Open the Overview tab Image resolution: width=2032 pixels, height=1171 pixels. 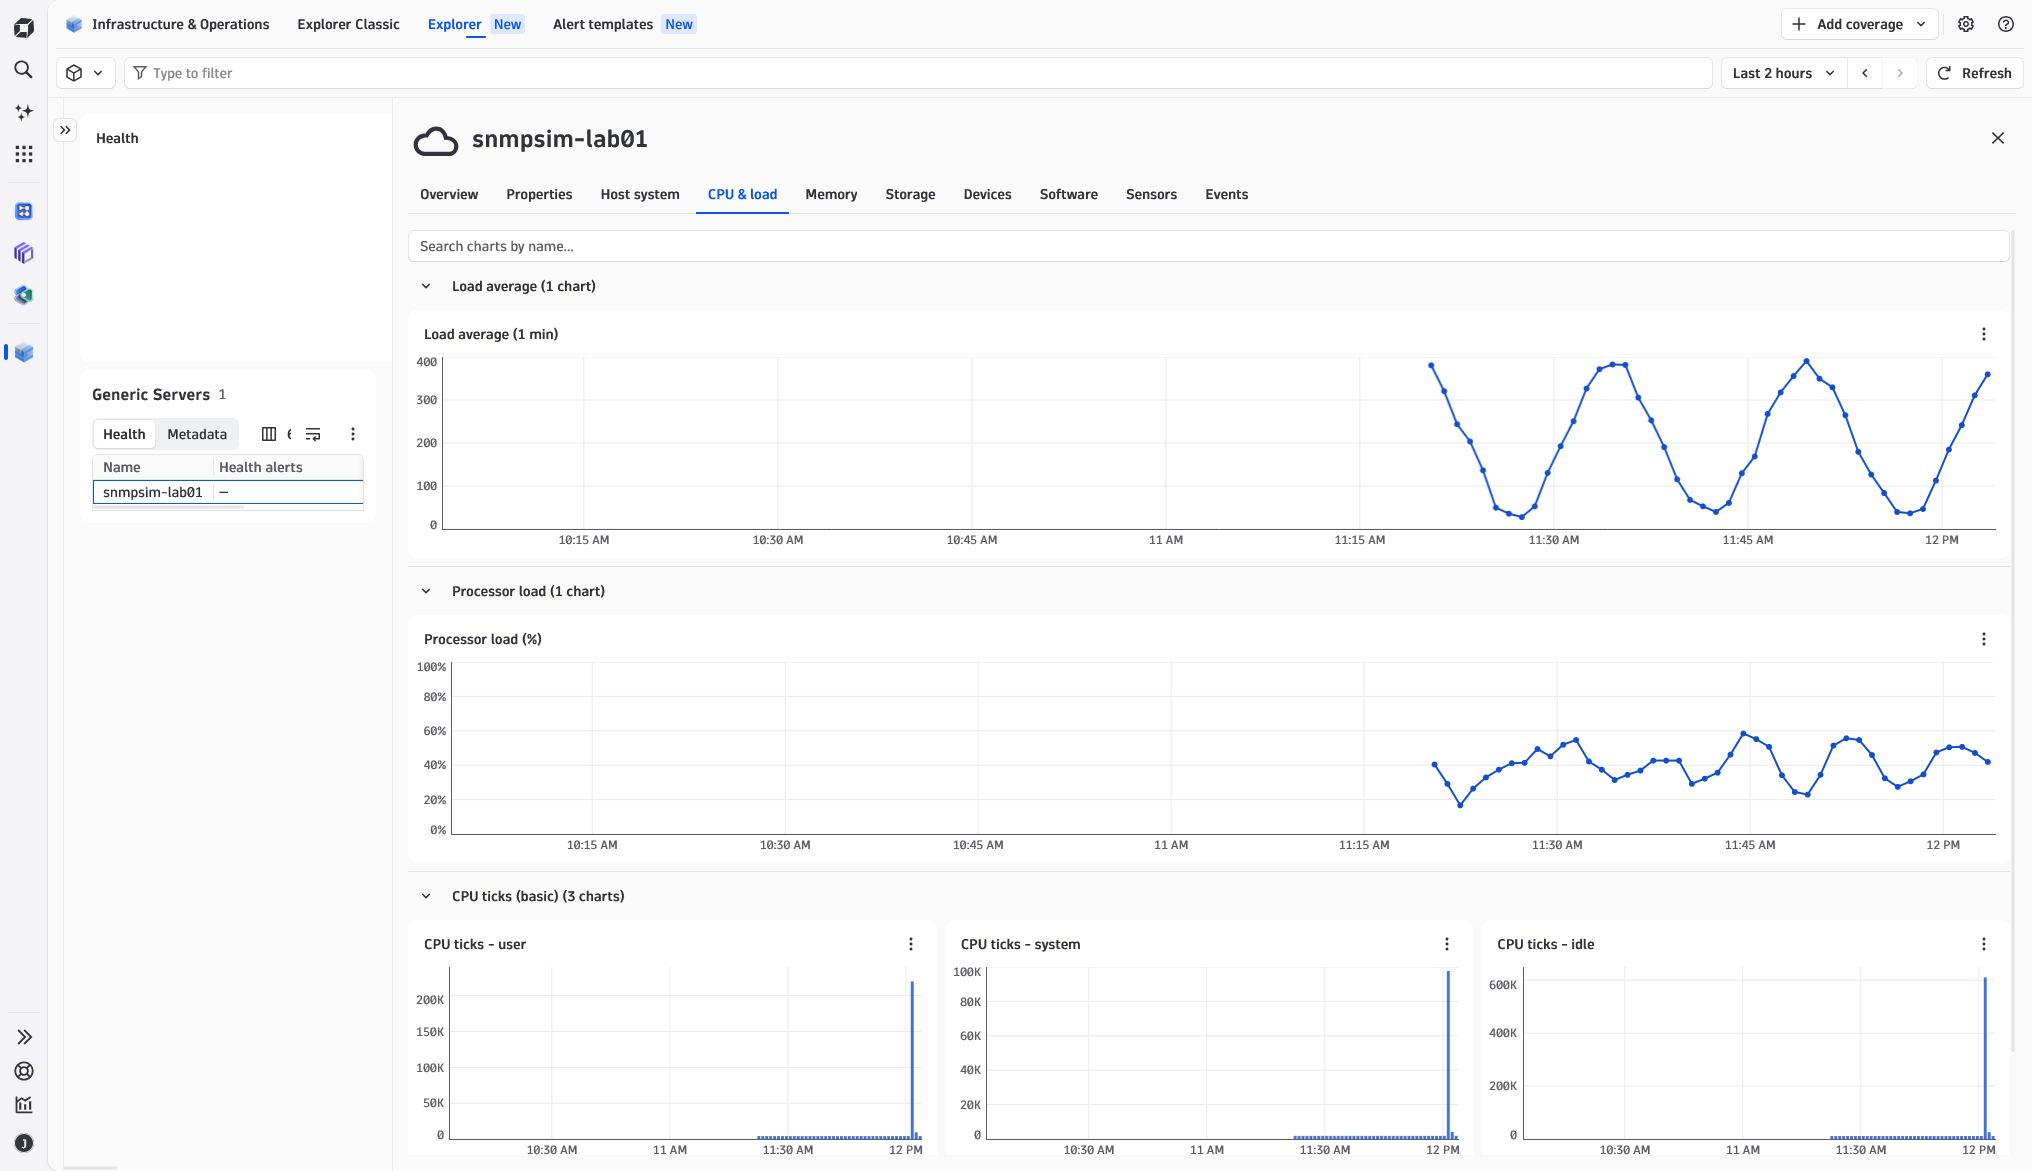tap(449, 194)
